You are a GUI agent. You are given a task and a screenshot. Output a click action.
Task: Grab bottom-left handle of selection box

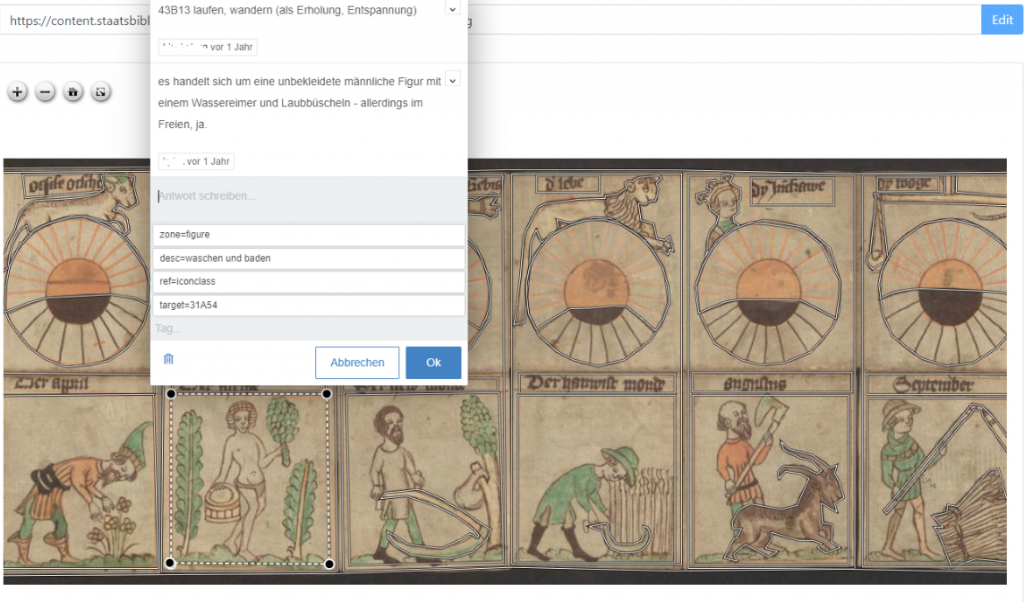point(170,563)
